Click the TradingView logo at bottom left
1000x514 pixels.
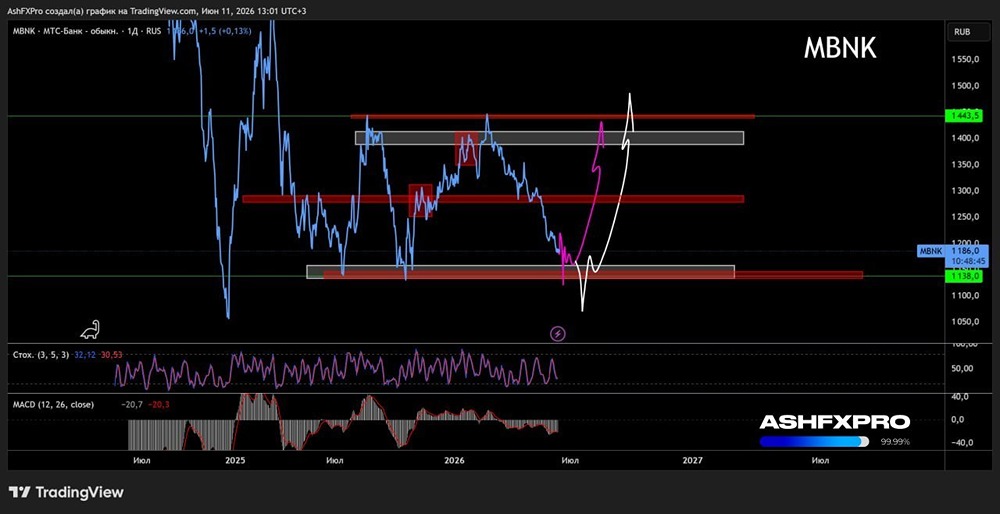66,492
